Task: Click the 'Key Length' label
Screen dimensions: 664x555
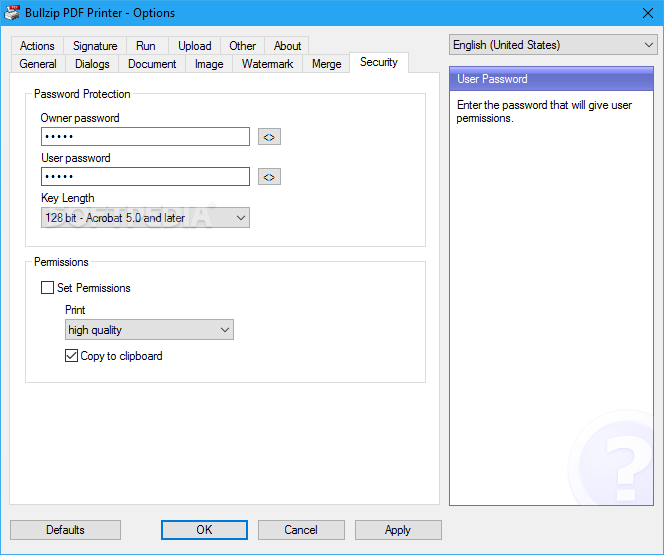Action: (68, 198)
